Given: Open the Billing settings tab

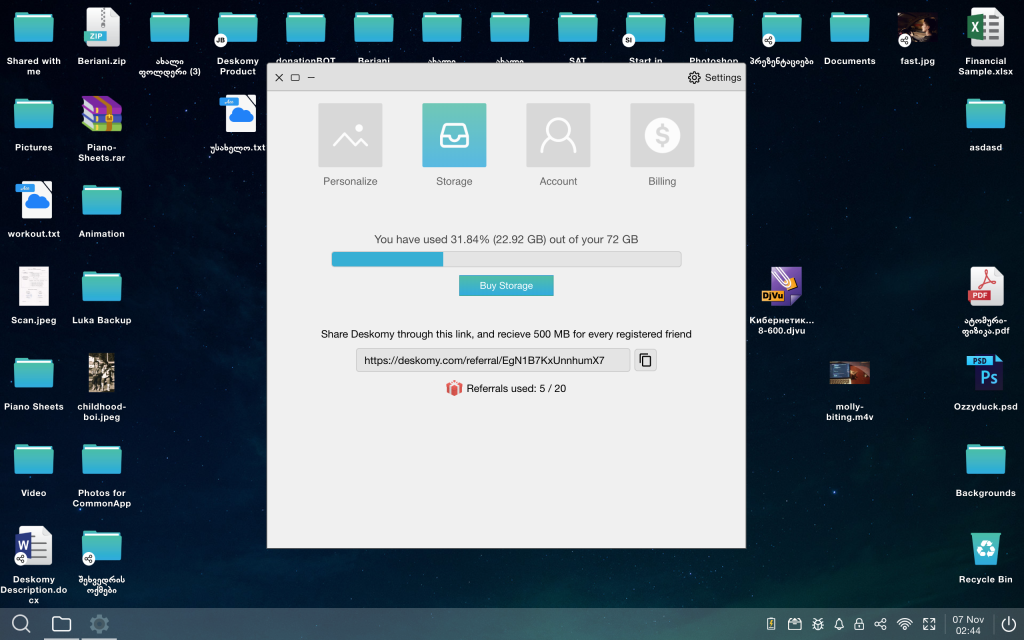Looking at the screenshot, I should click(662, 135).
